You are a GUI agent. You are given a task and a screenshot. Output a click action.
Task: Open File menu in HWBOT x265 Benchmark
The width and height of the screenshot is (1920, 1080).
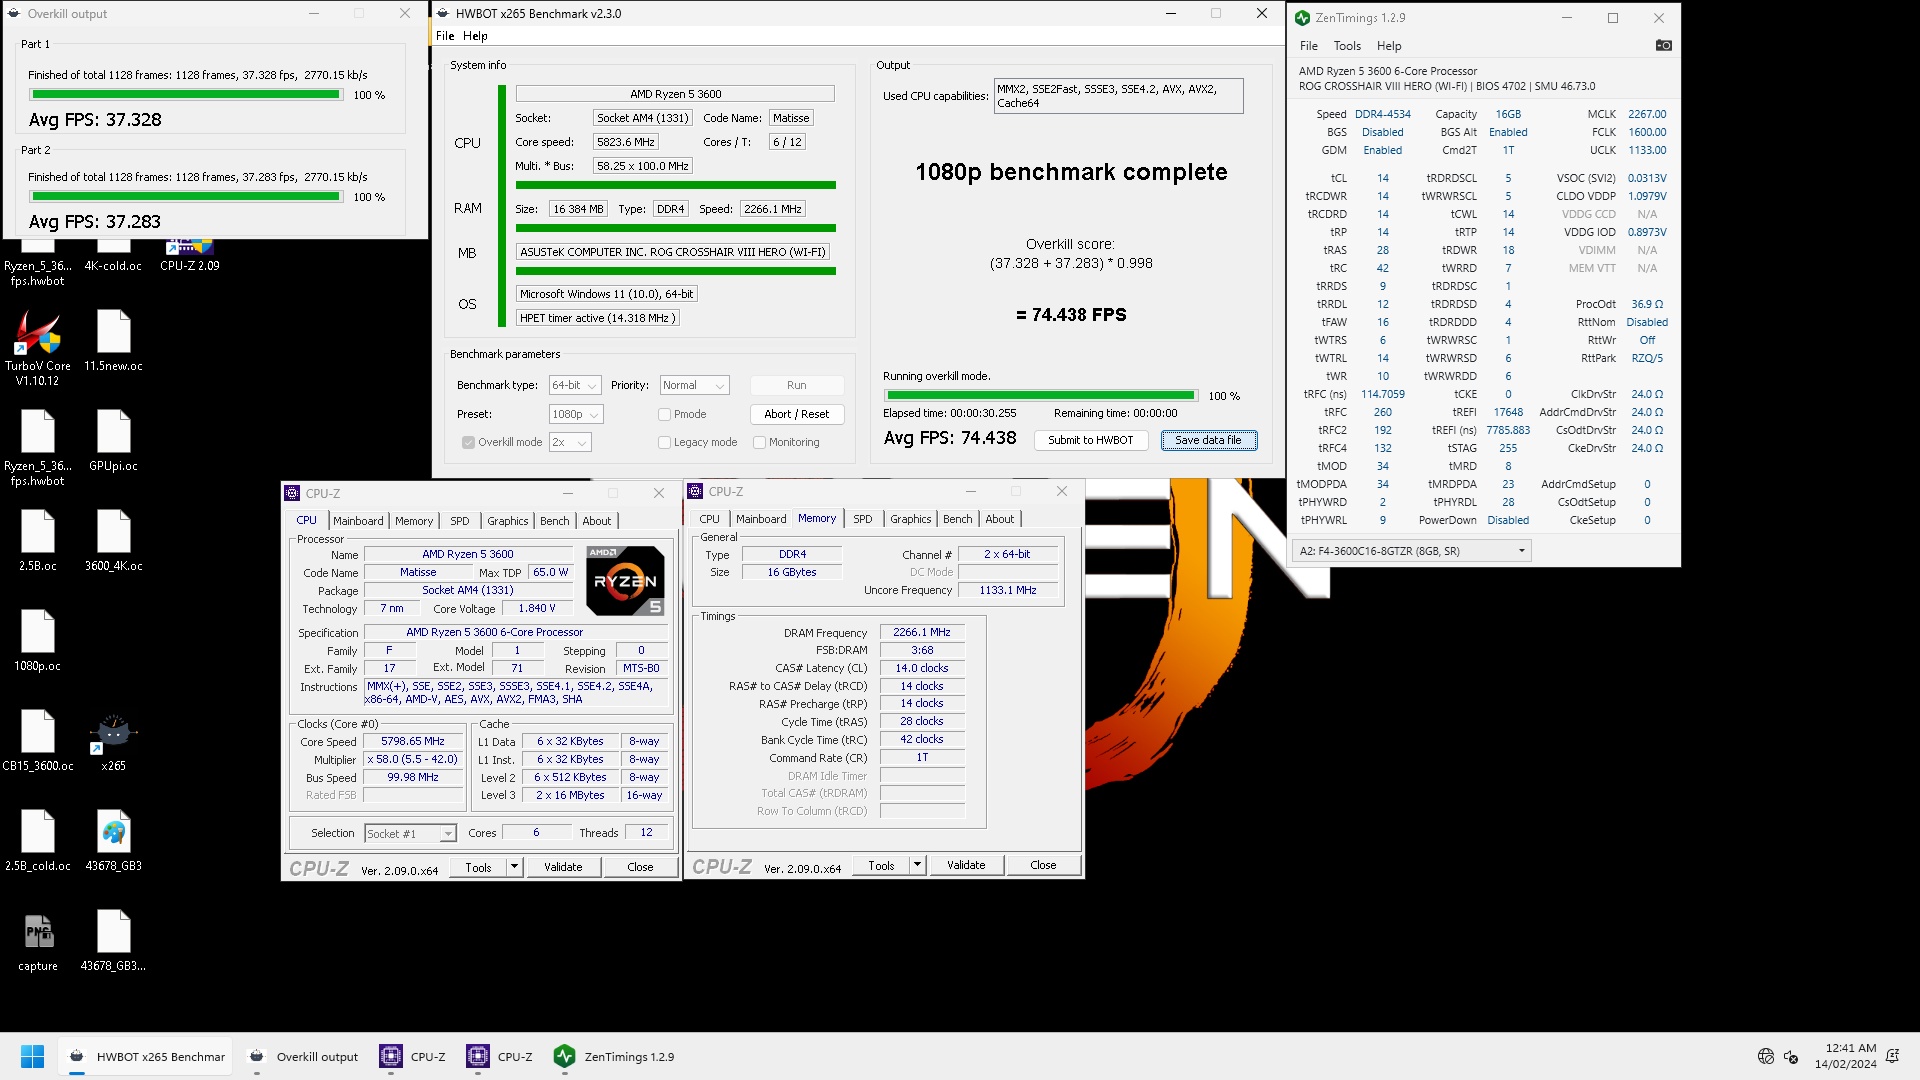(445, 36)
